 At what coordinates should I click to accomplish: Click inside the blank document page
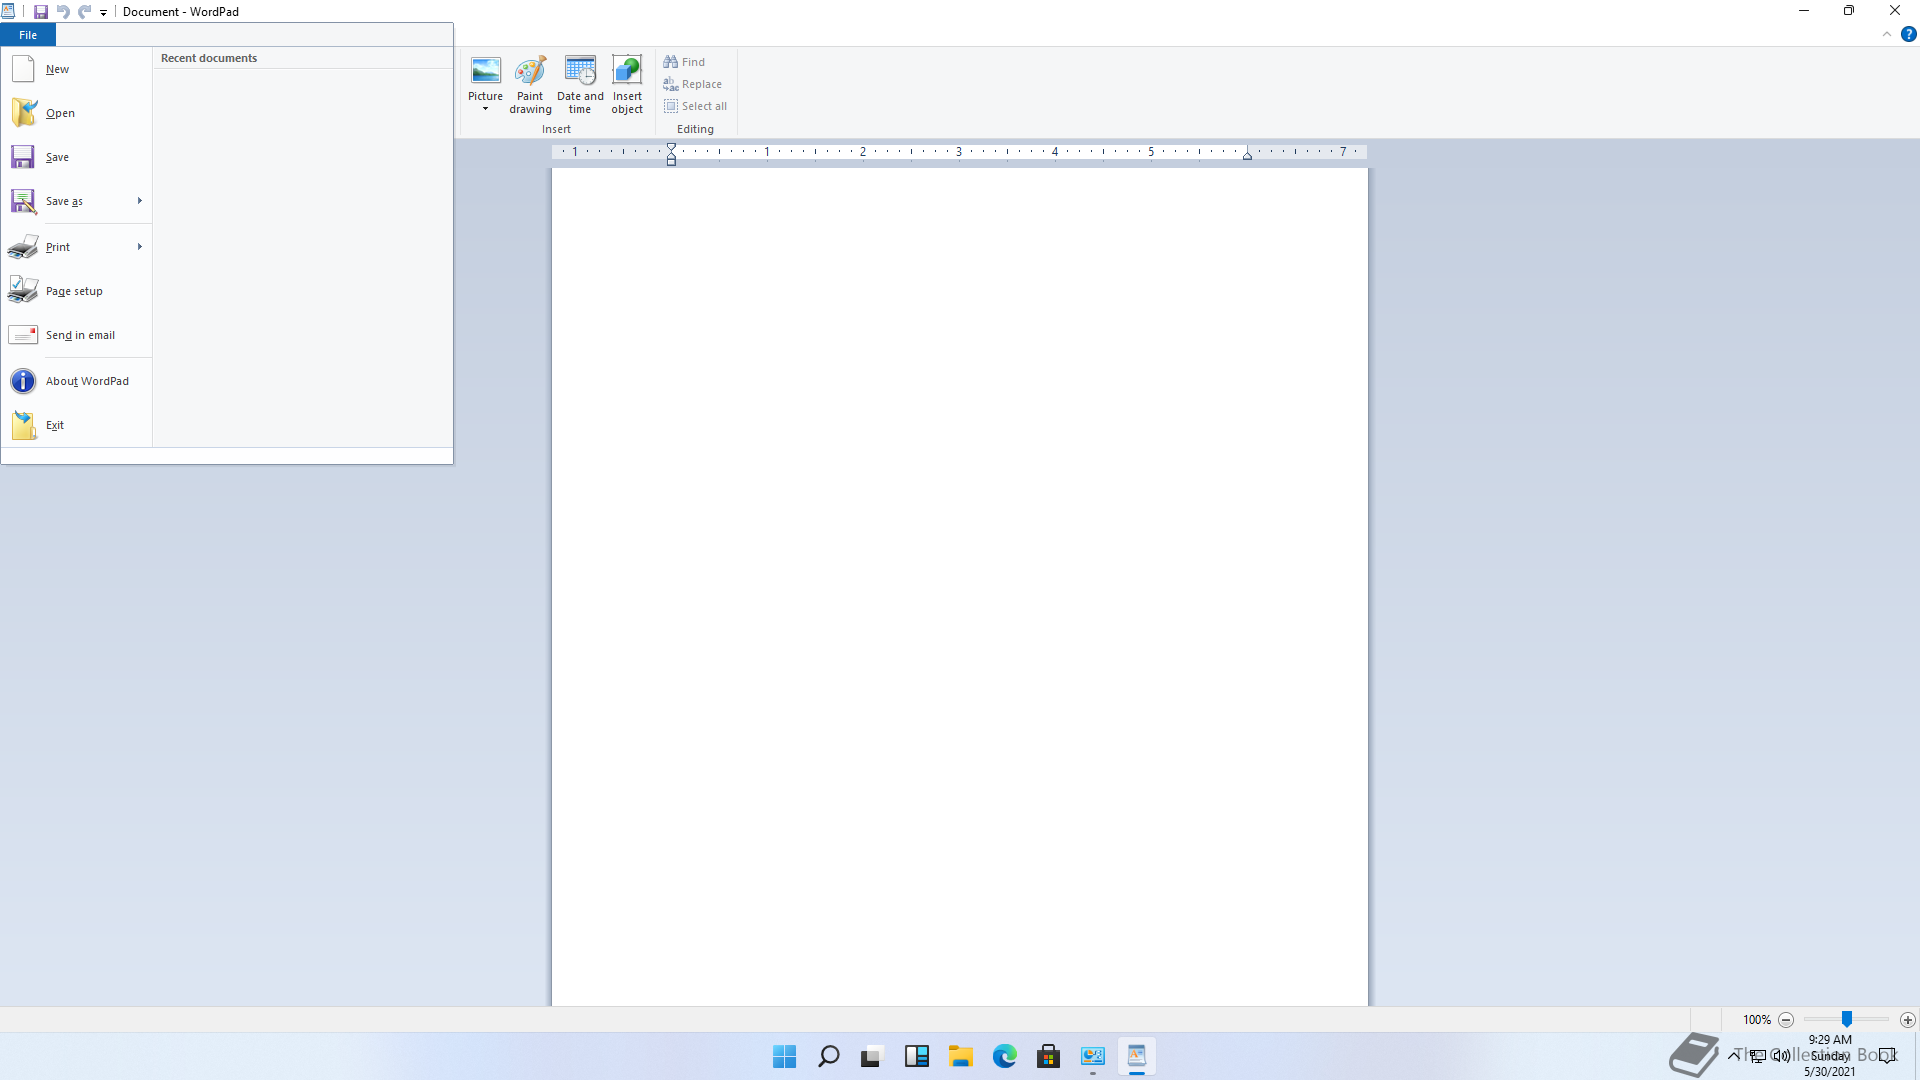pos(960,586)
